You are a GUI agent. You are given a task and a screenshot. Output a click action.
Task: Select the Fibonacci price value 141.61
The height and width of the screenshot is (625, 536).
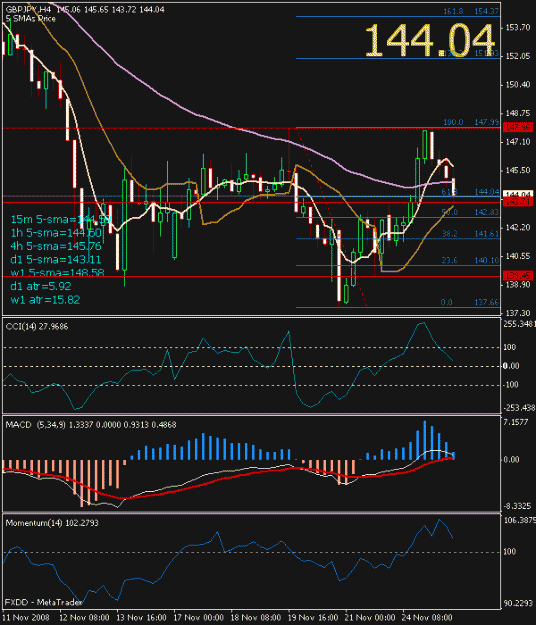pos(487,234)
